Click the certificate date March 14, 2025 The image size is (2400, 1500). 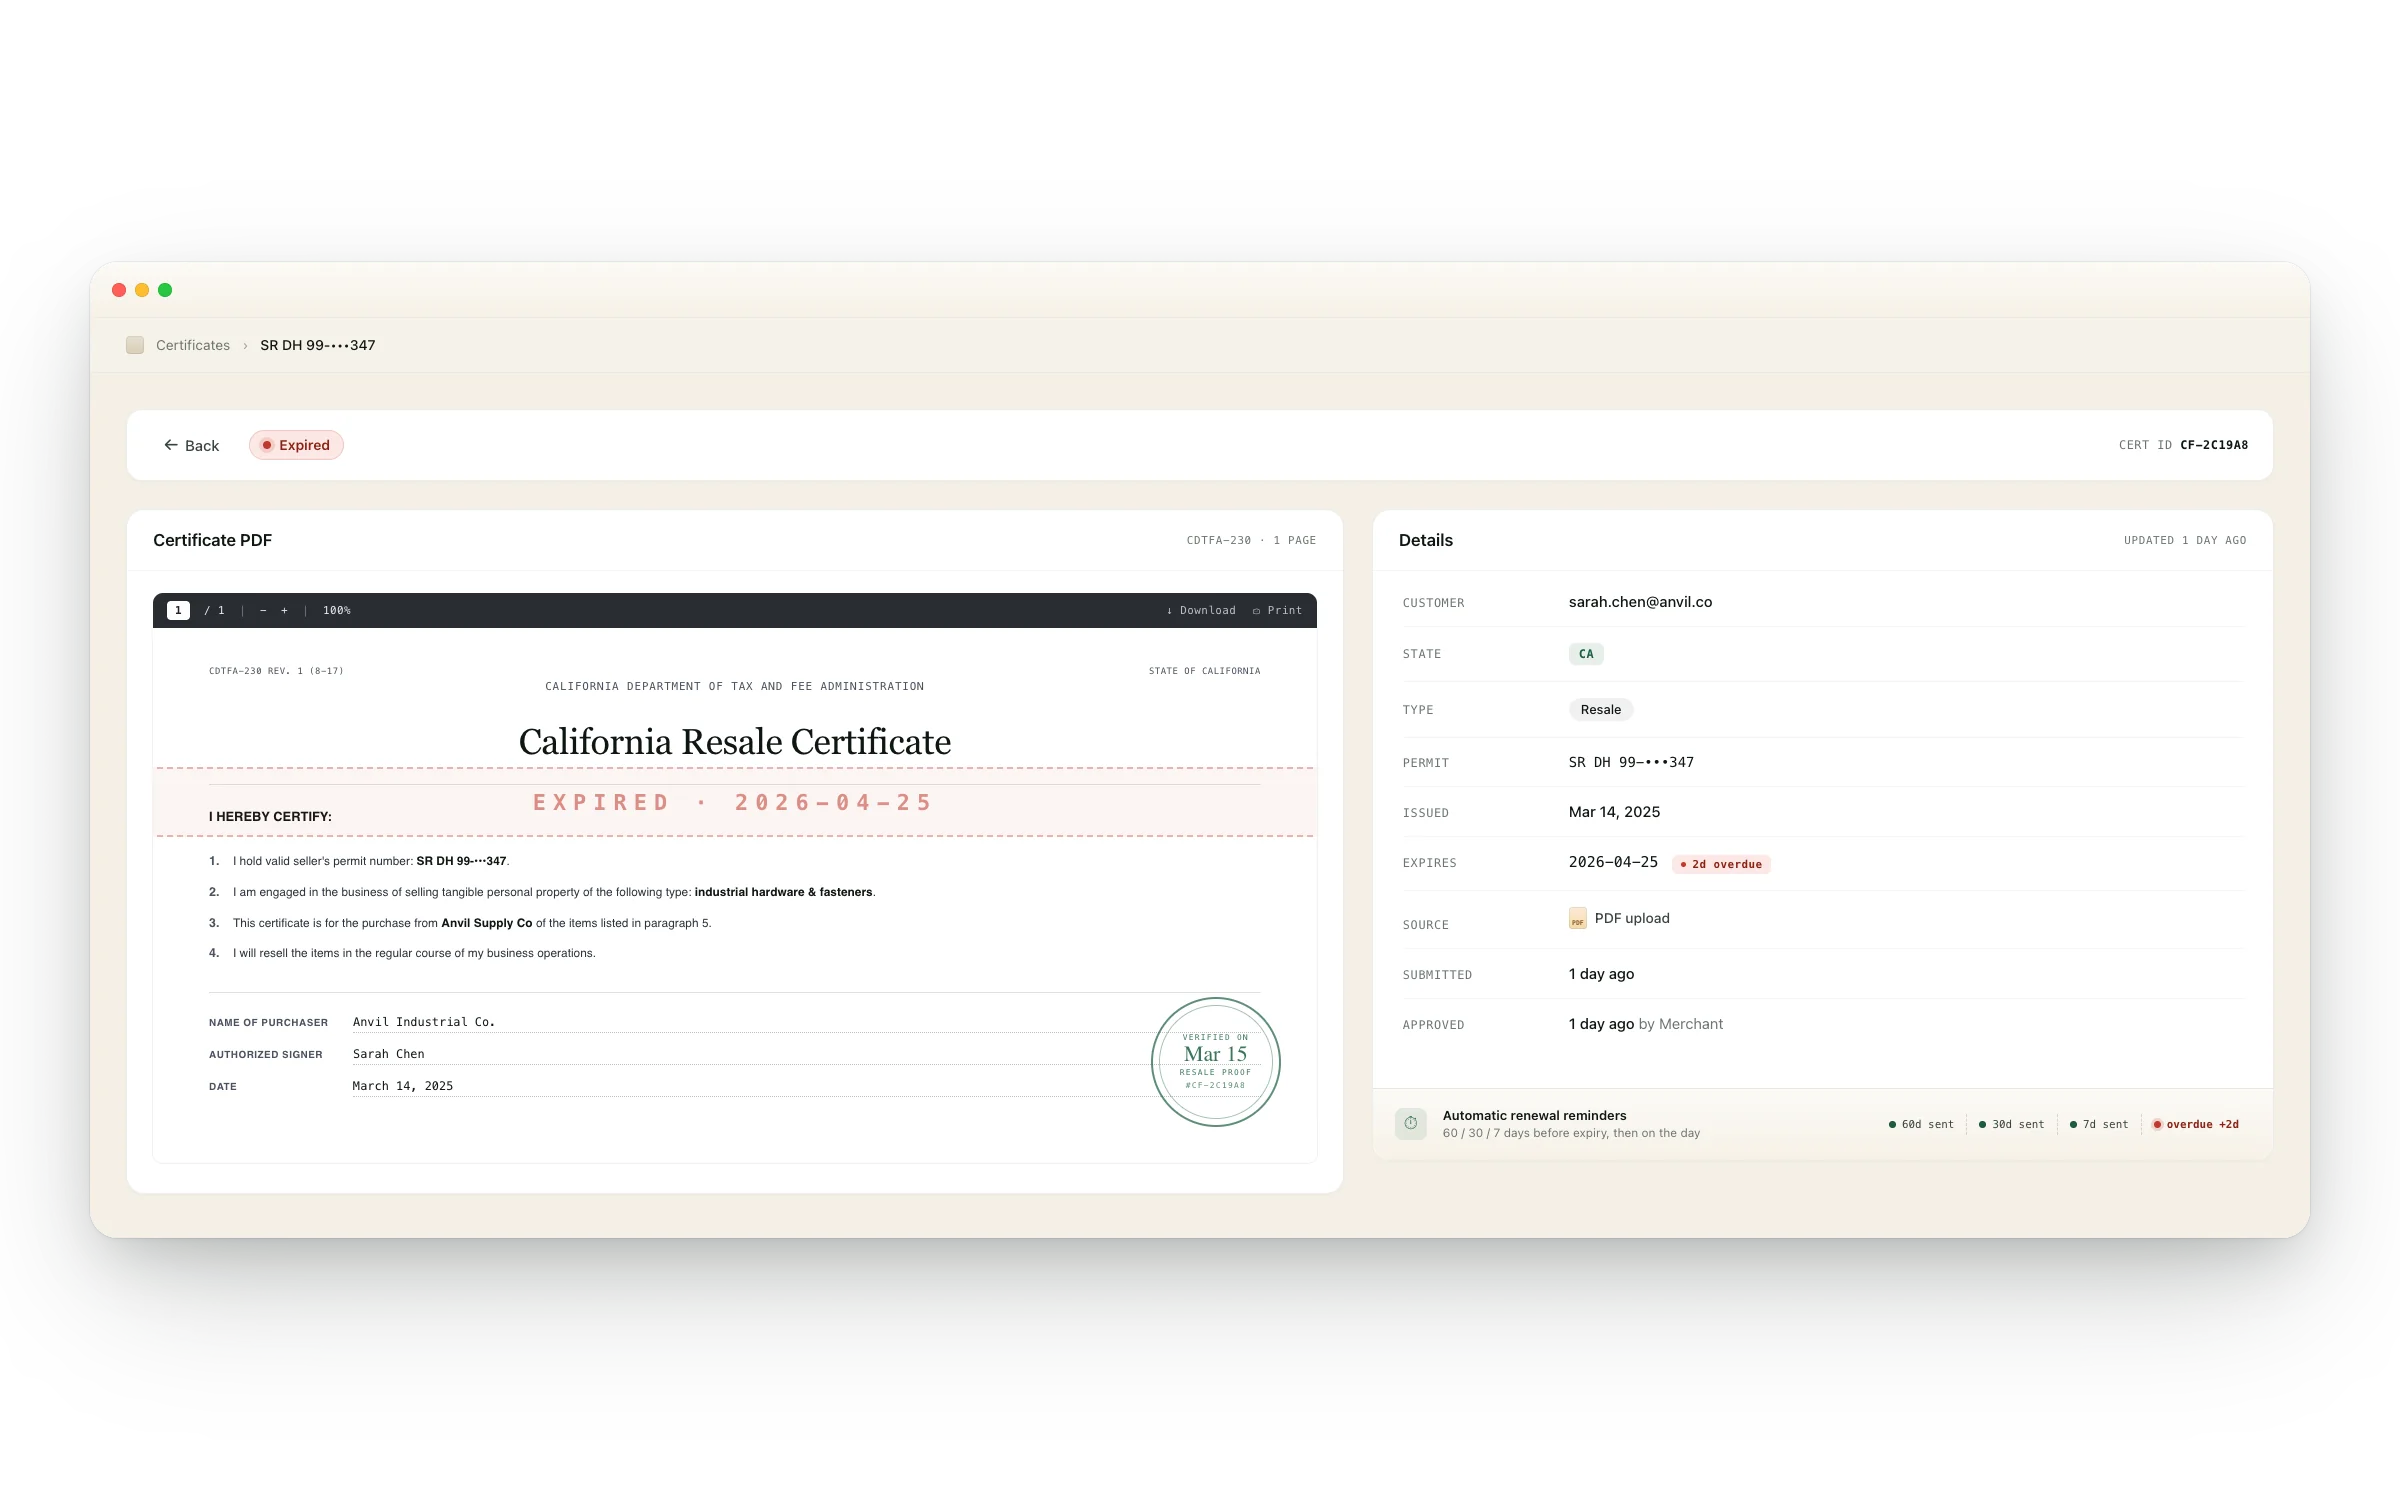403,1086
